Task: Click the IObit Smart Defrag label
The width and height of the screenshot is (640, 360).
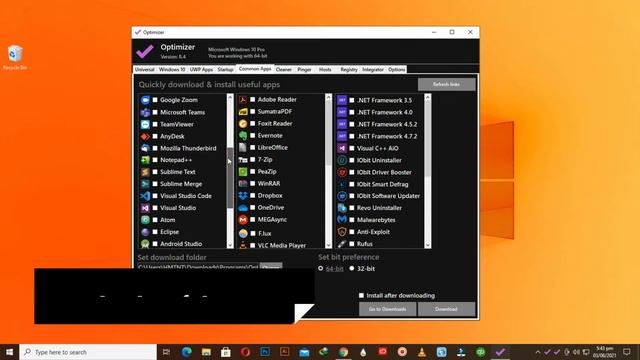Action: 382,184
